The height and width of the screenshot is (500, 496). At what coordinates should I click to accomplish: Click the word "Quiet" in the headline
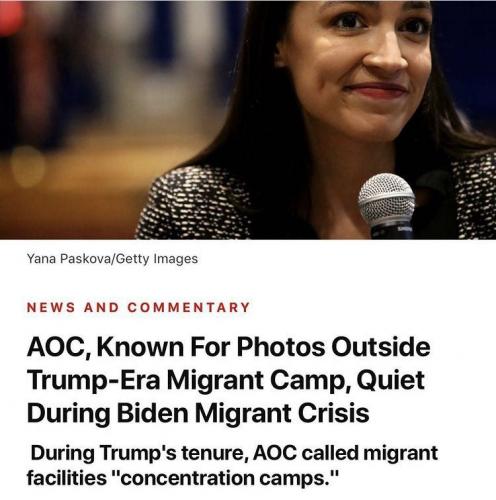click(x=391, y=381)
